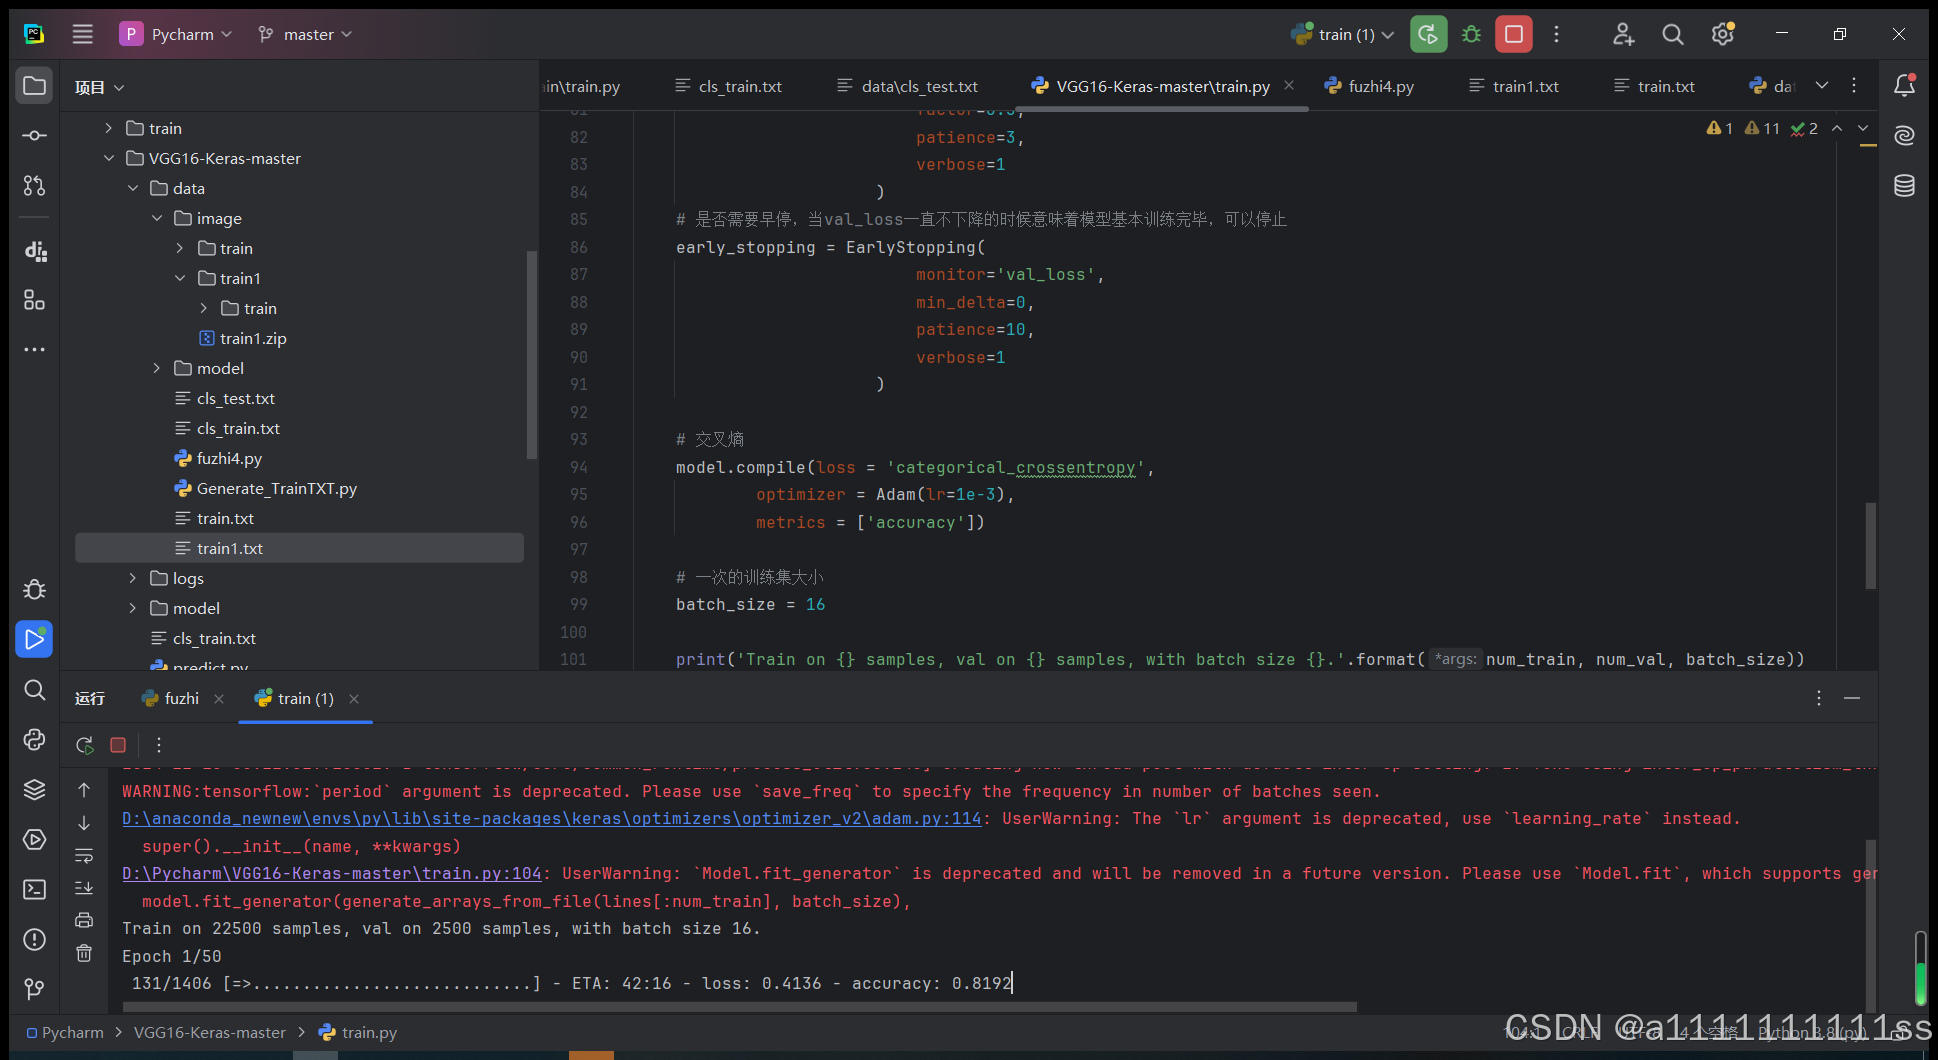Open the Commit tool window
The height and width of the screenshot is (1060, 1938).
pos(34,135)
